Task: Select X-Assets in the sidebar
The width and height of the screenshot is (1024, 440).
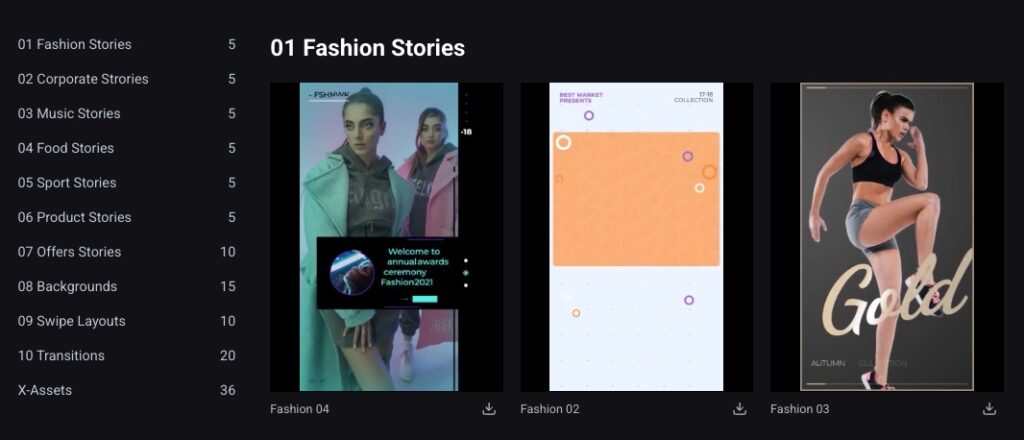Action: coord(45,390)
